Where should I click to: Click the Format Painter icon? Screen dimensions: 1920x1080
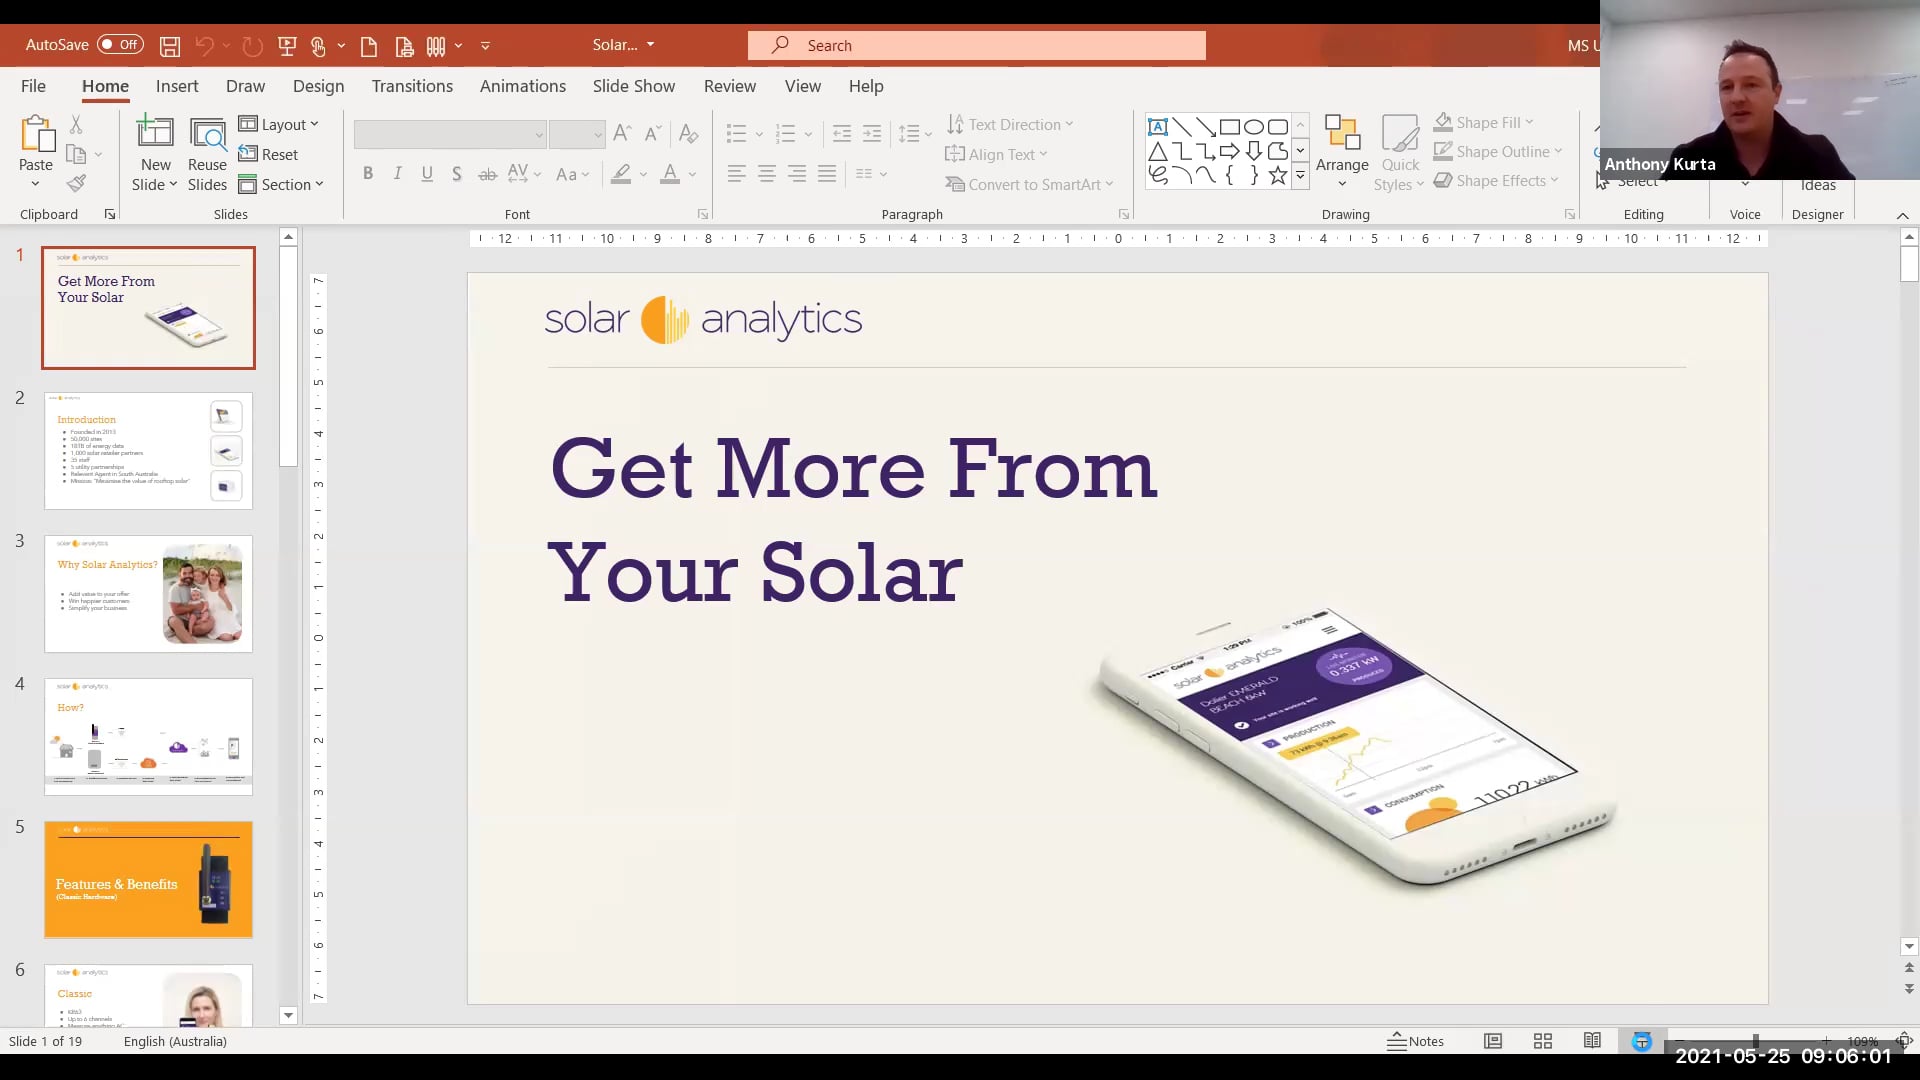point(76,183)
